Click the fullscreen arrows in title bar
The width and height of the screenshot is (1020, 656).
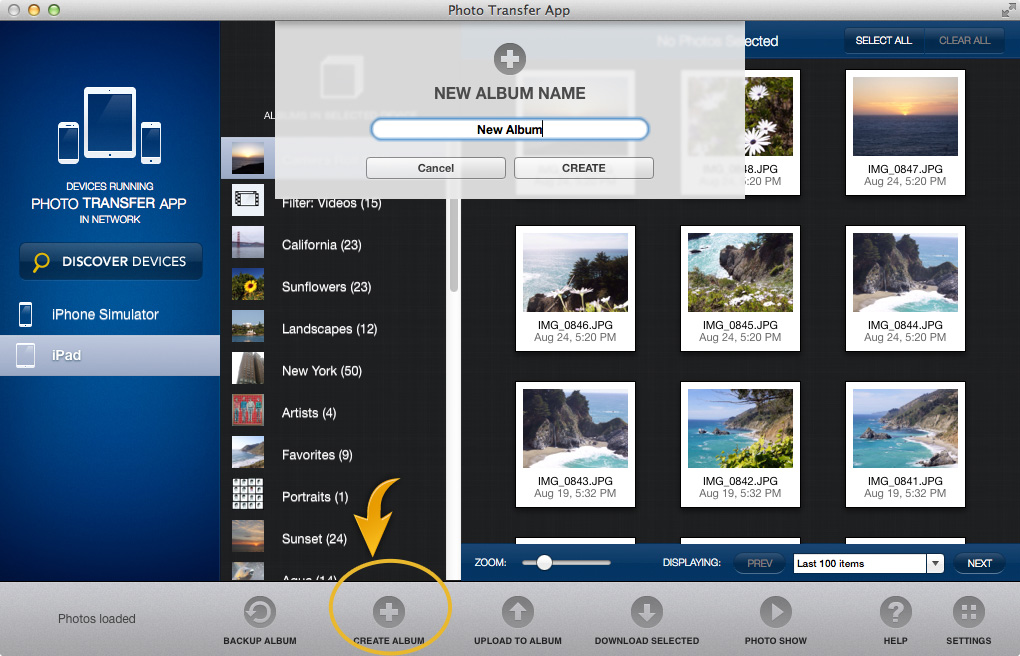[1008, 10]
